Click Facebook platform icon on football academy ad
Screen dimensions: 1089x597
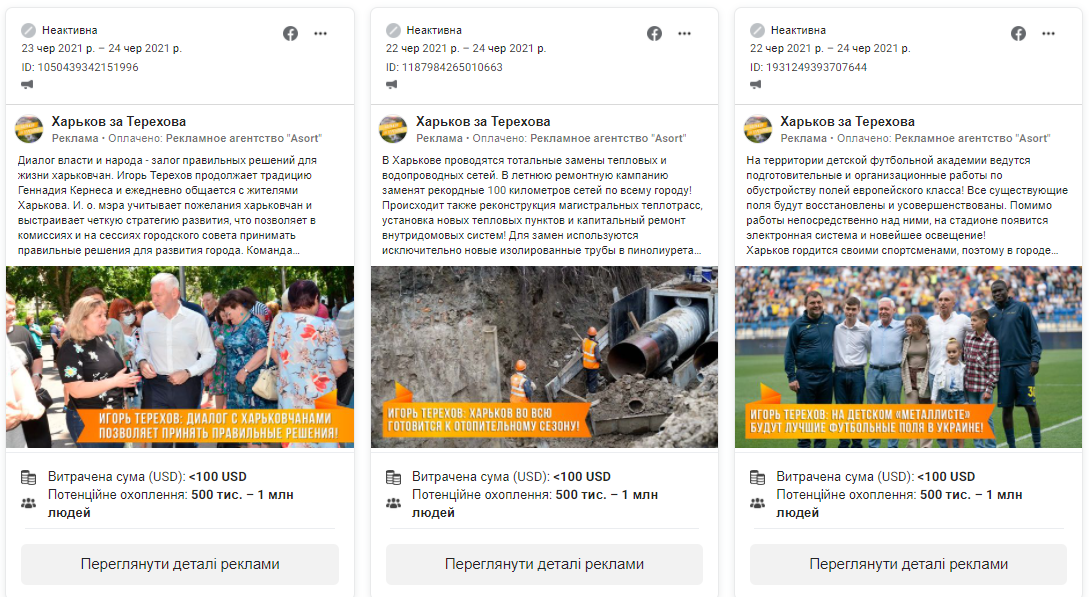[1019, 33]
